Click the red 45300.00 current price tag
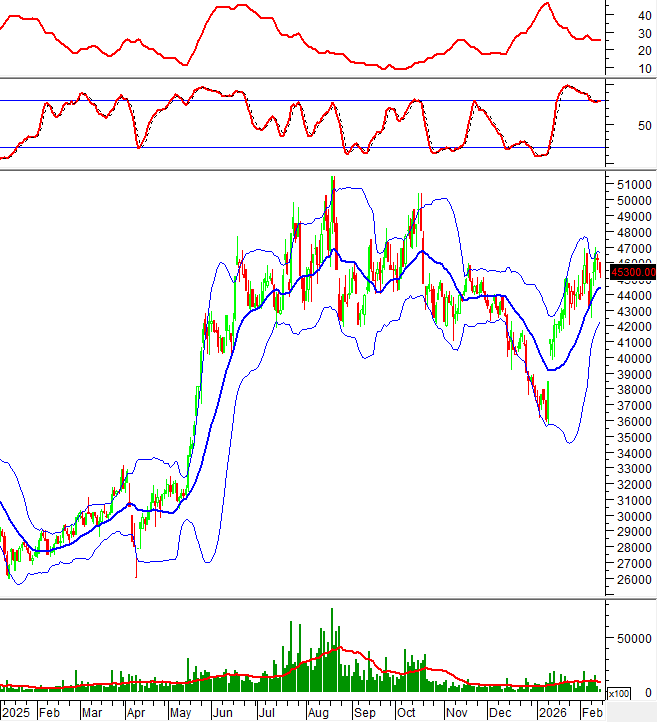Viewport: 657px width, 722px height. 632,270
